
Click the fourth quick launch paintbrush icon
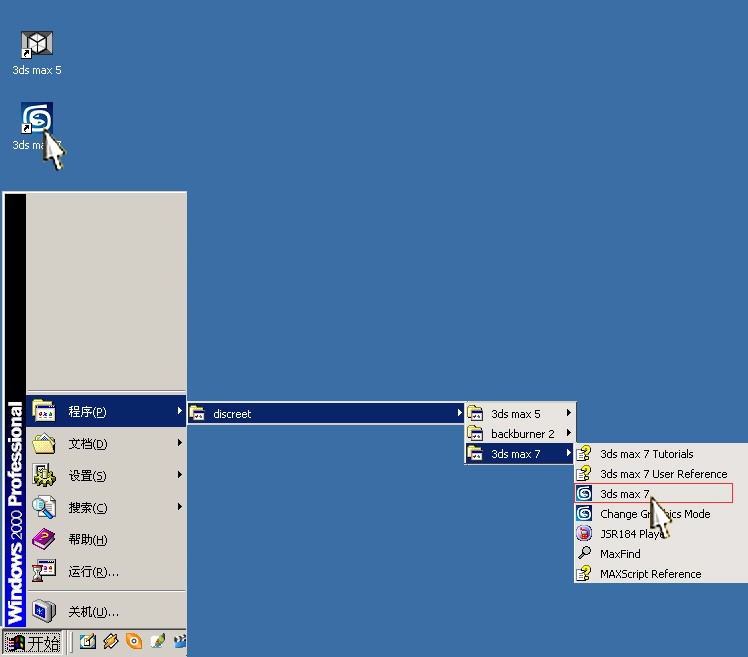click(157, 641)
